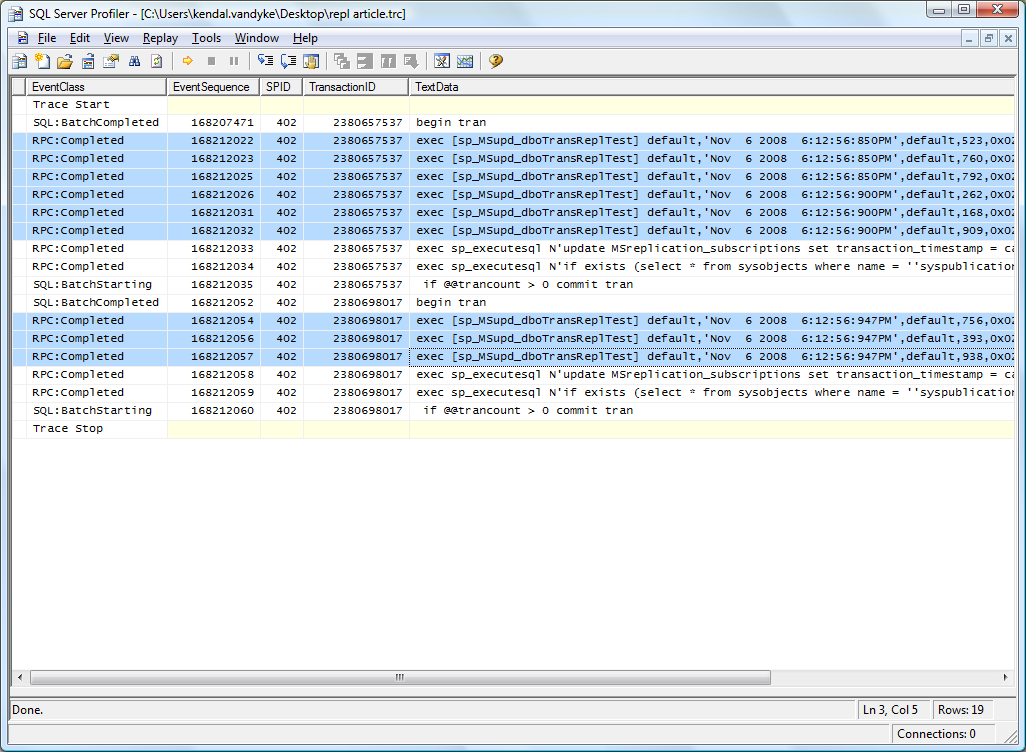
Task: Open the Help menu
Action: click(305, 38)
